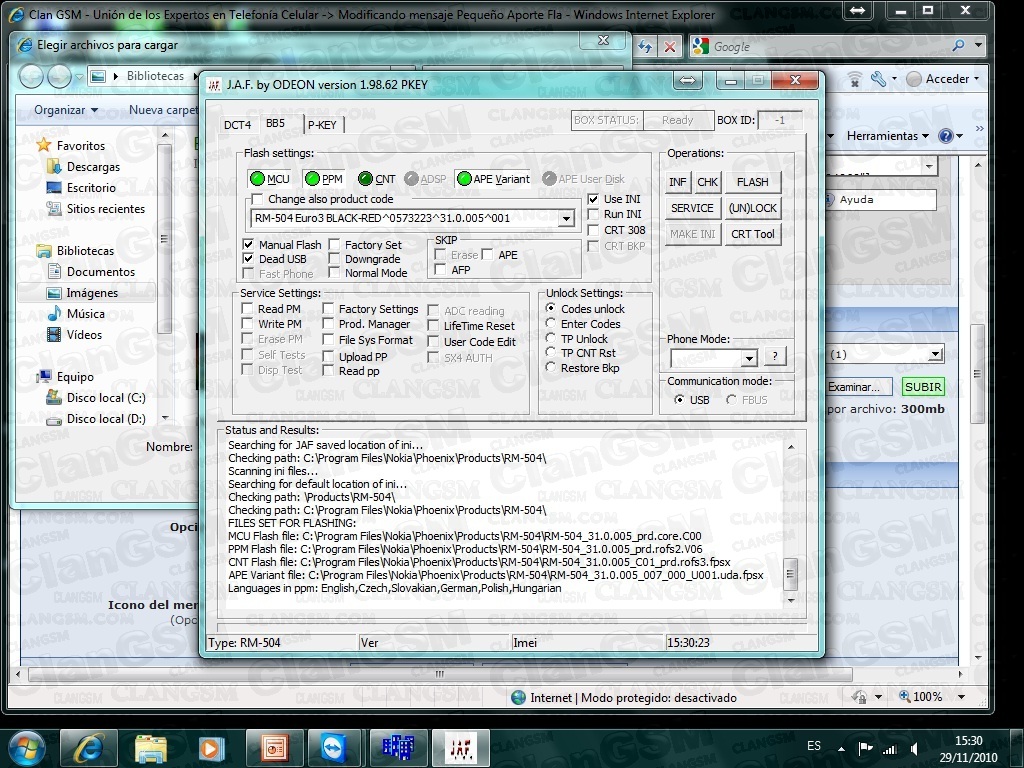The height and width of the screenshot is (768, 1024).
Task: Click the SERVICE button
Action: click(692, 208)
